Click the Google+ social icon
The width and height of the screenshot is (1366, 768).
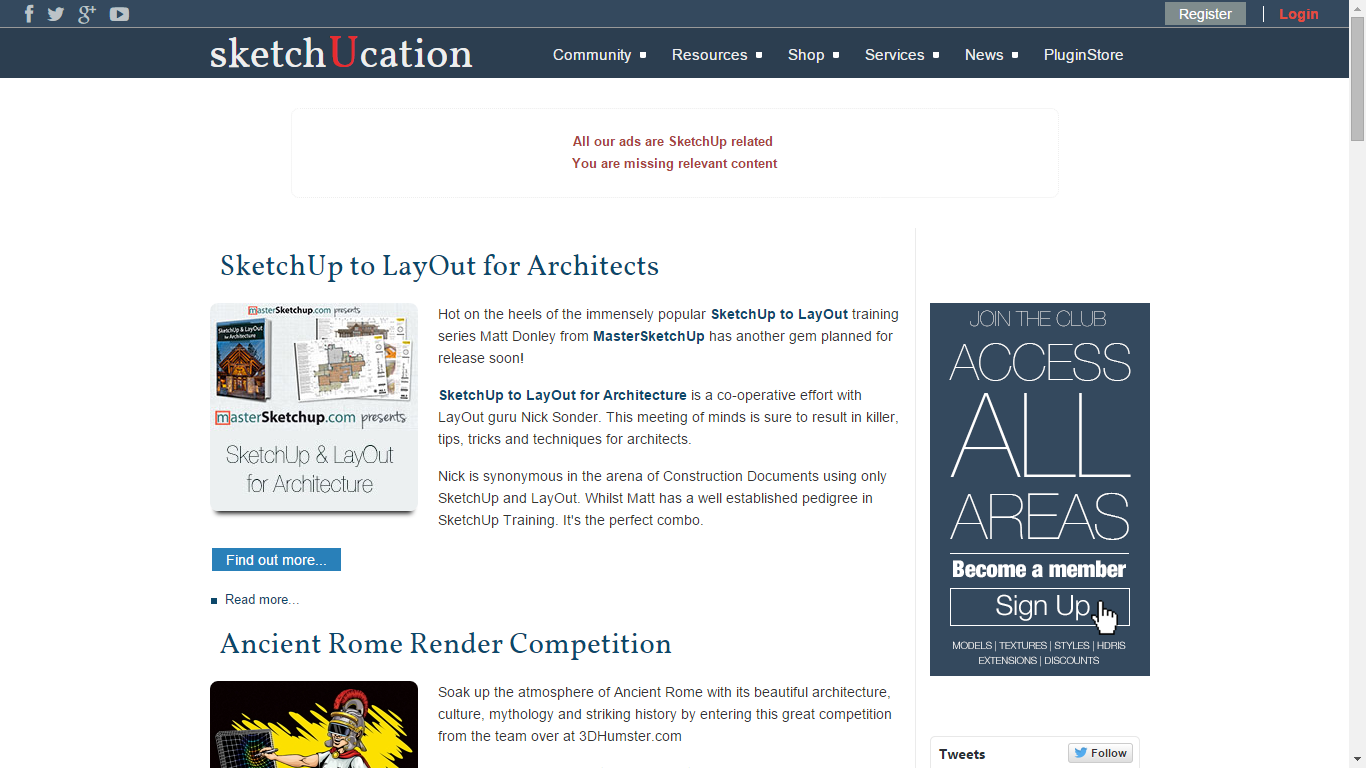[87, 14]
